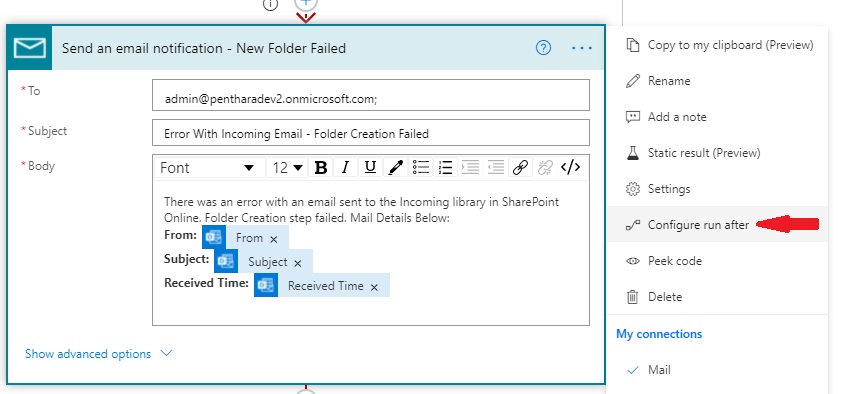Open the help question mark icon
The height and width of the screenshot is (394, 851).
click(543, 48)
